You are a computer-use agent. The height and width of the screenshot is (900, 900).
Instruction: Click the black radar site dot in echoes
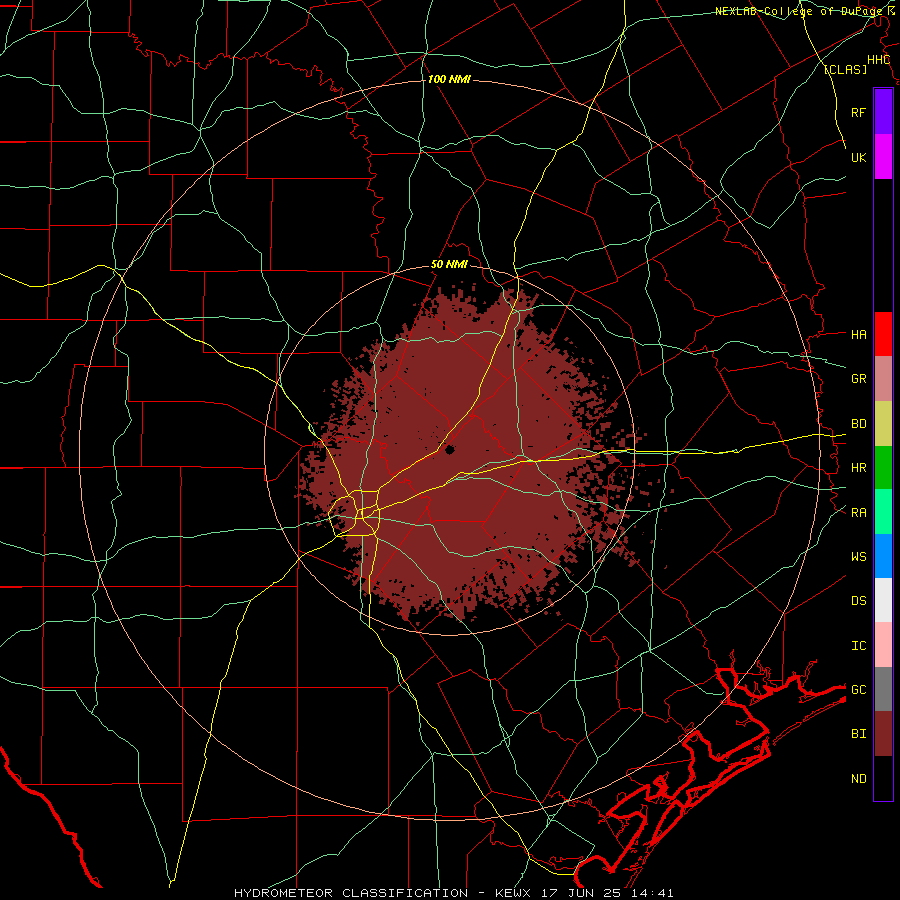point(449,449)
